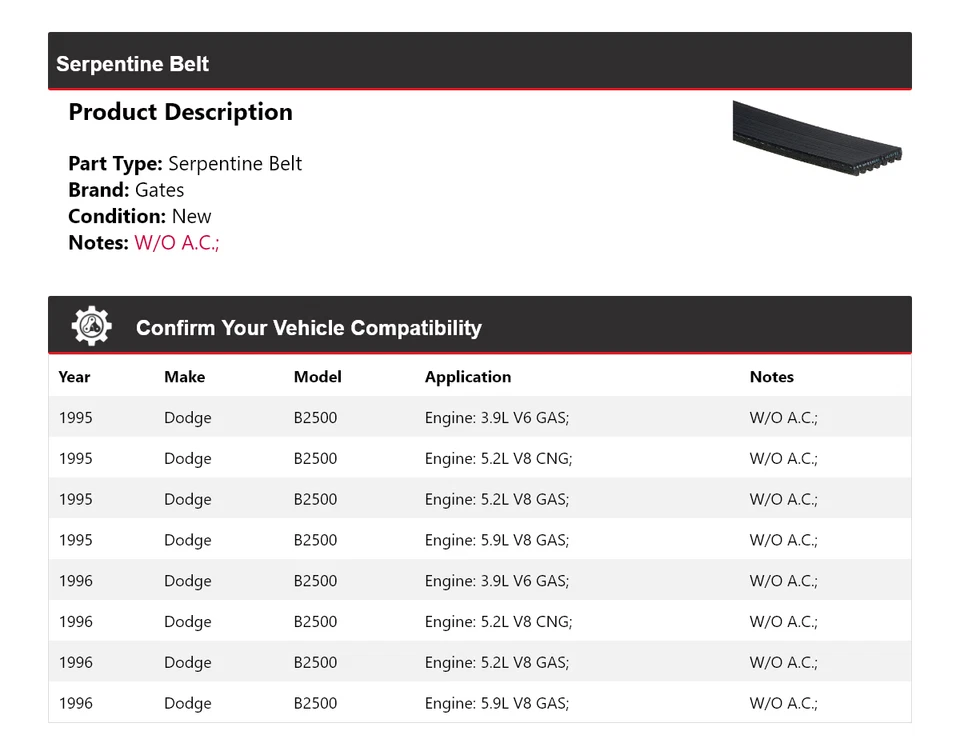The height and width of the screenshot is (755, 960).
Task: Select the 1996 5.2L V8 GAS row
Action: pyautogui.click(x=479, y=662)
